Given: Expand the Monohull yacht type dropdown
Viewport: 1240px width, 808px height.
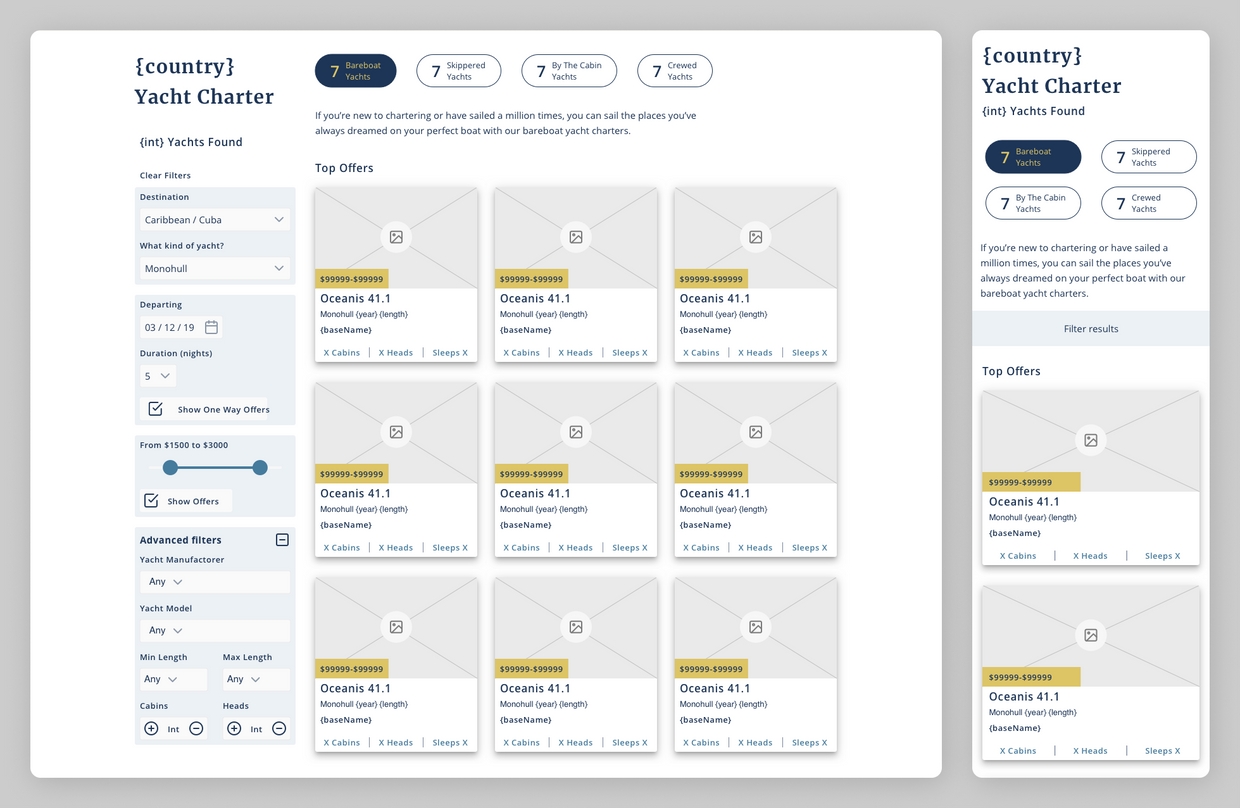Looking at the screenshot, I should coord(214,269).
